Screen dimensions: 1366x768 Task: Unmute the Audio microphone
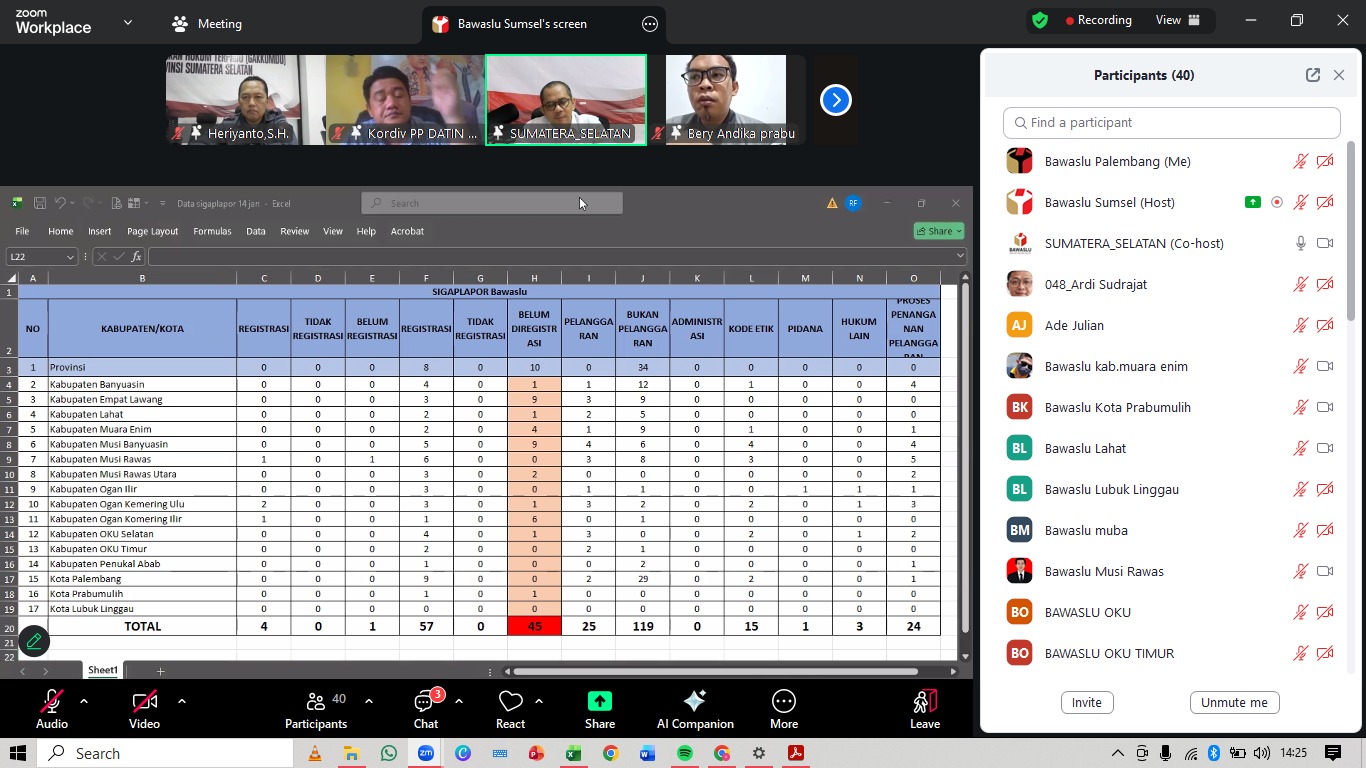[52, 702]
